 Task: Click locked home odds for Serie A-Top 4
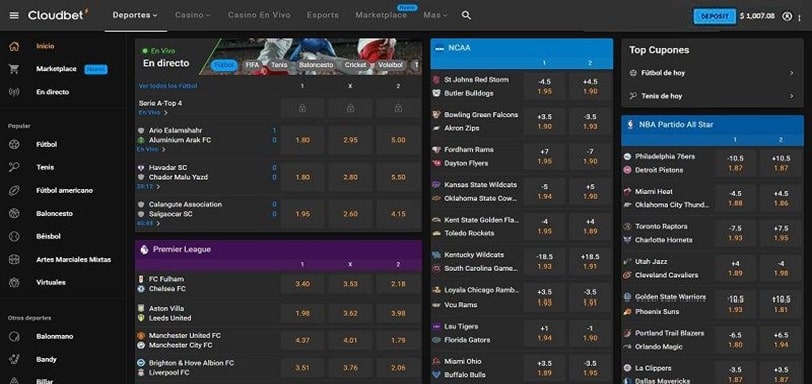[x=302, y=108]
